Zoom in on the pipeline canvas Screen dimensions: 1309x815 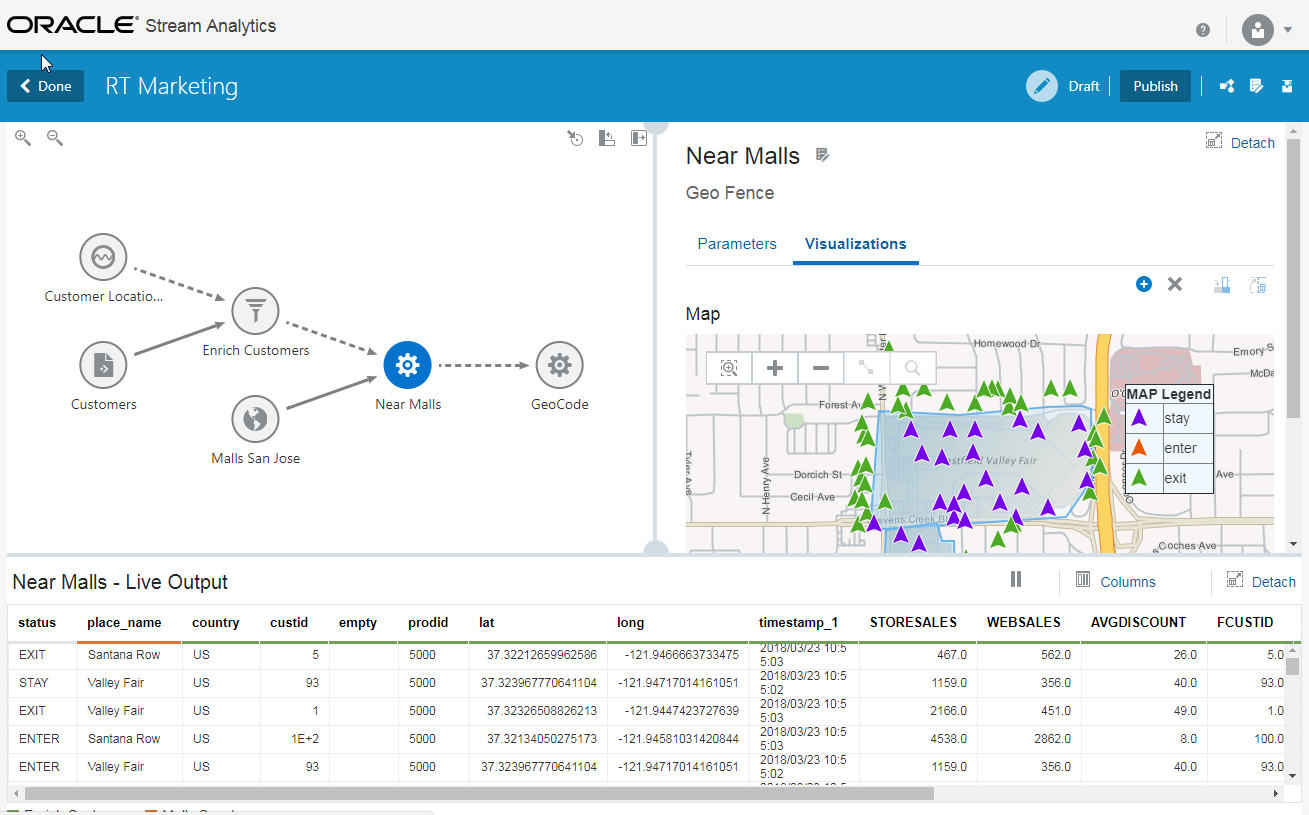23,138
